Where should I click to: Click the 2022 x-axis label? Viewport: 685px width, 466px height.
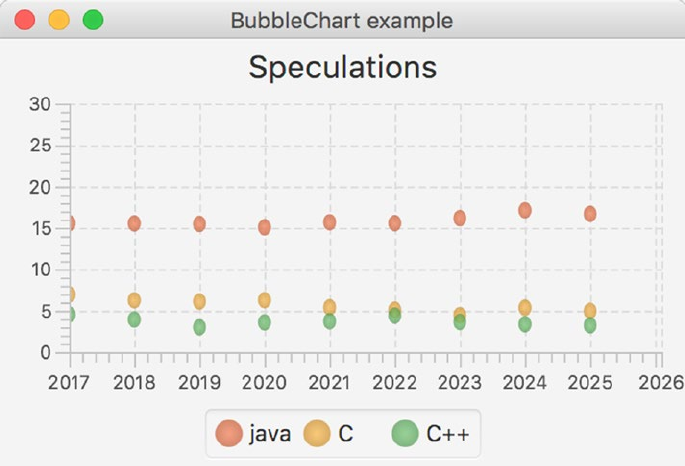click(394, 381)
